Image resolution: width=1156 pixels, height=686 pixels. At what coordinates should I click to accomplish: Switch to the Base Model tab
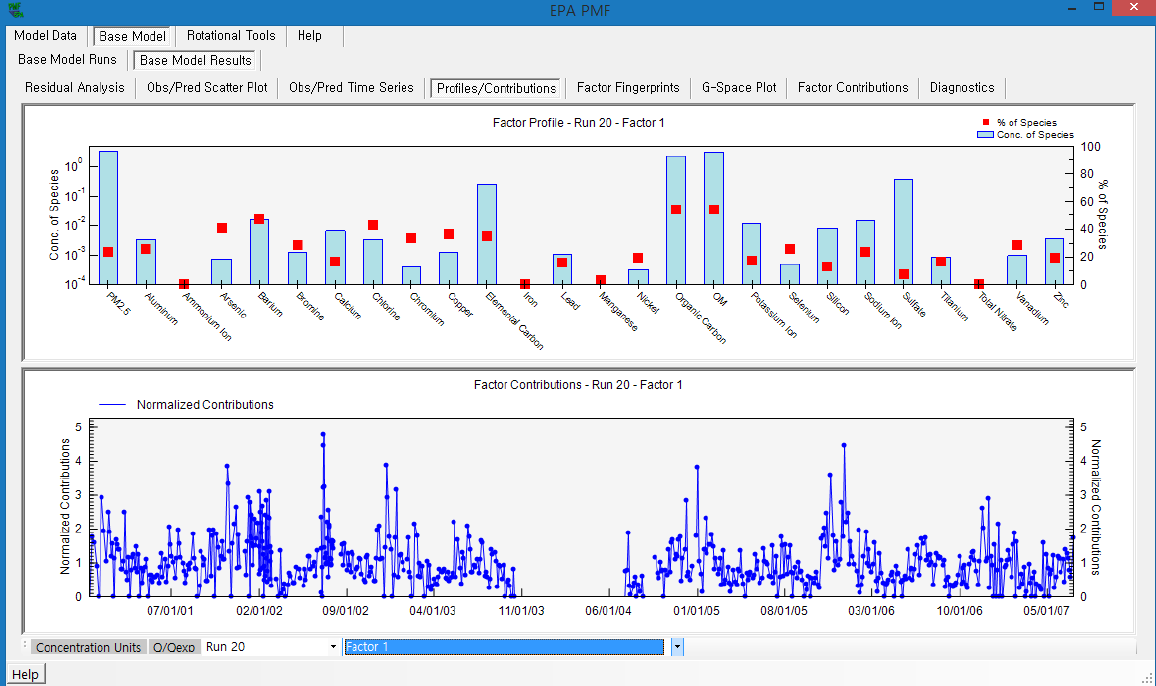[133, 36]
